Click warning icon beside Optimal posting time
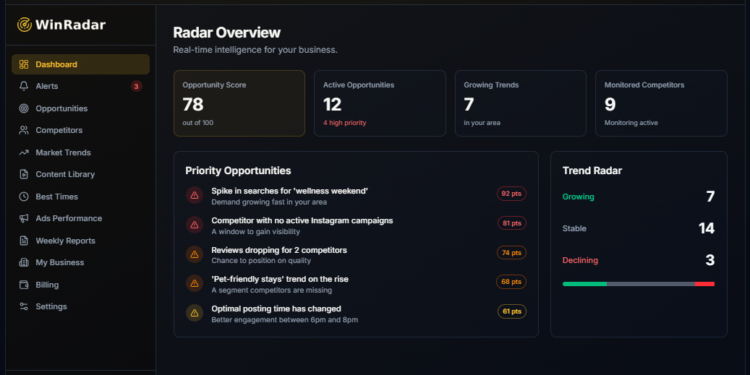The width and height of the screenshot is (750, 375). pos(194,313)
